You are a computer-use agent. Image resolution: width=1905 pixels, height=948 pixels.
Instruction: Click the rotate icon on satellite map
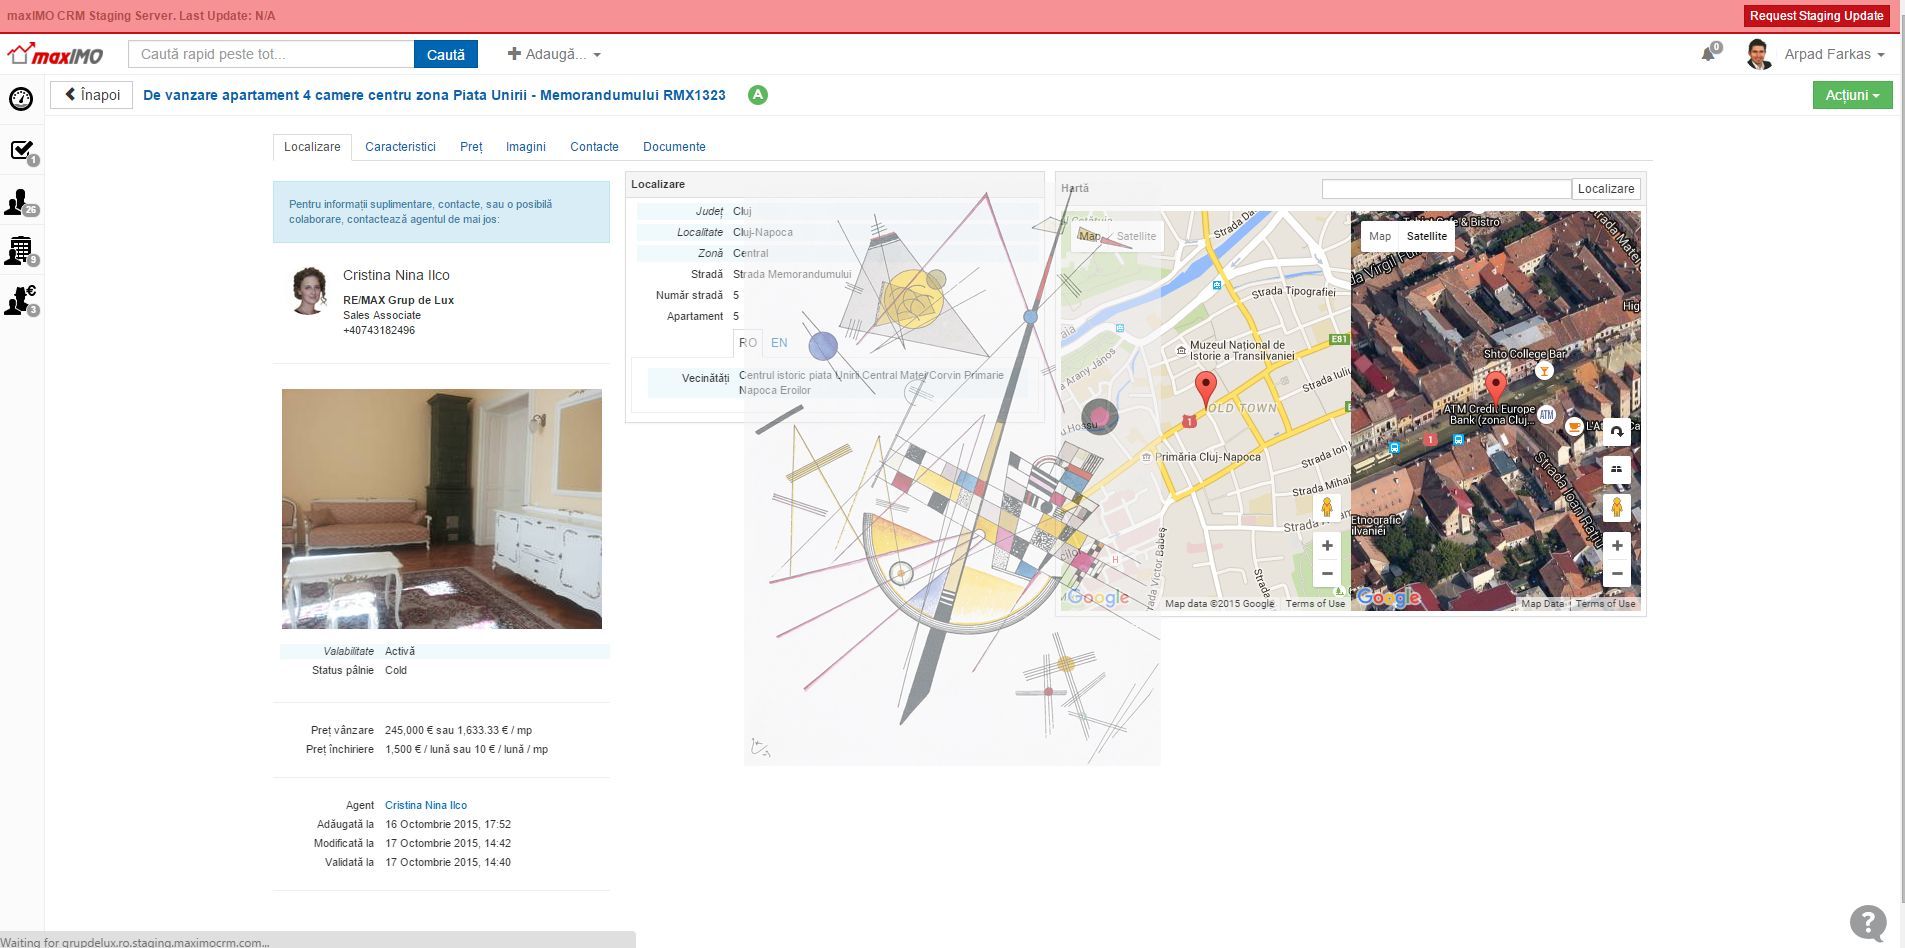1616,432
